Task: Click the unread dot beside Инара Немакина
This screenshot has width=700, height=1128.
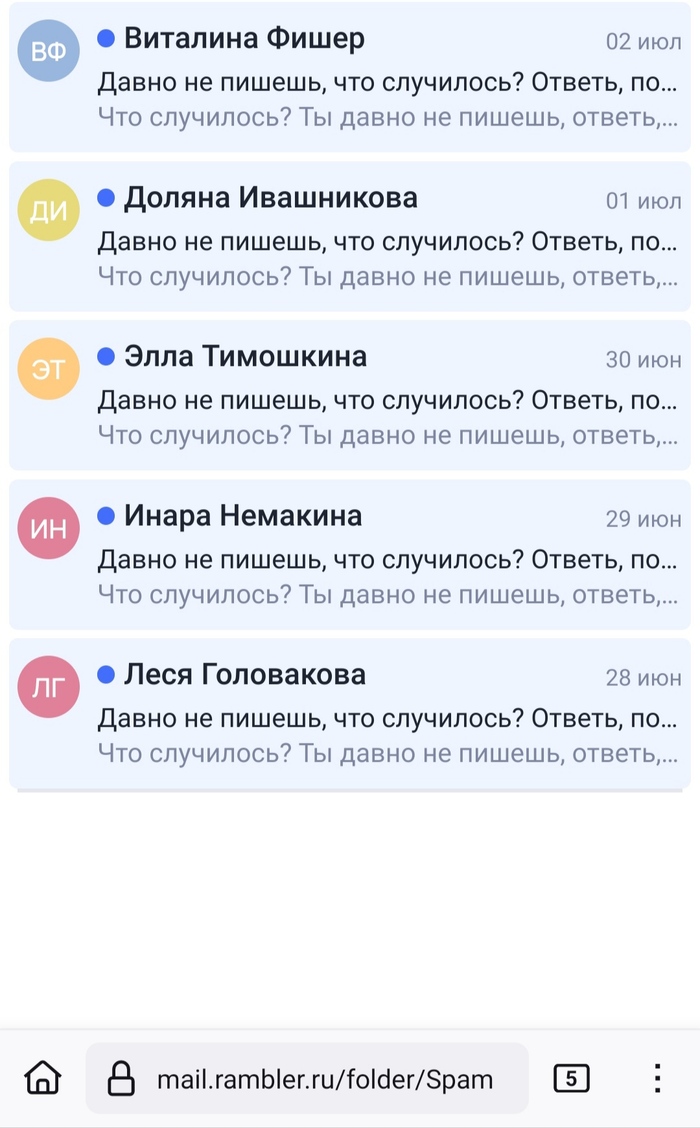Action: point(106,515)
